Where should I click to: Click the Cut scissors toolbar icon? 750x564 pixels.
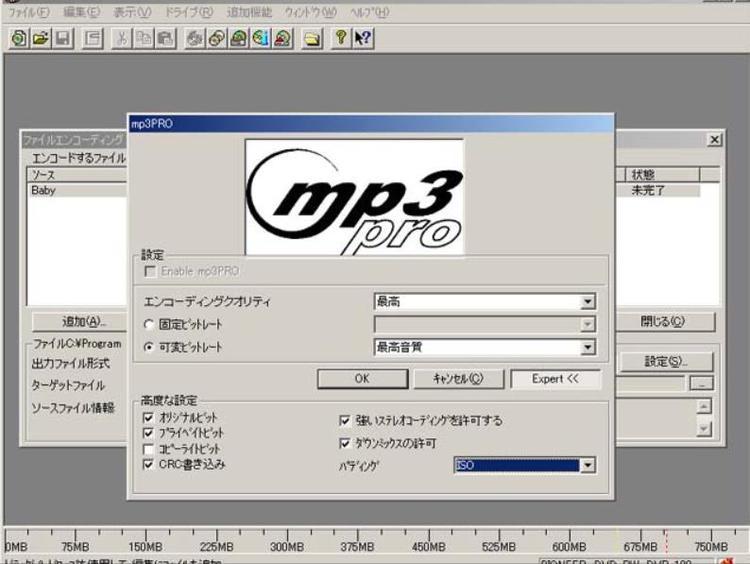tap(121, 38)
